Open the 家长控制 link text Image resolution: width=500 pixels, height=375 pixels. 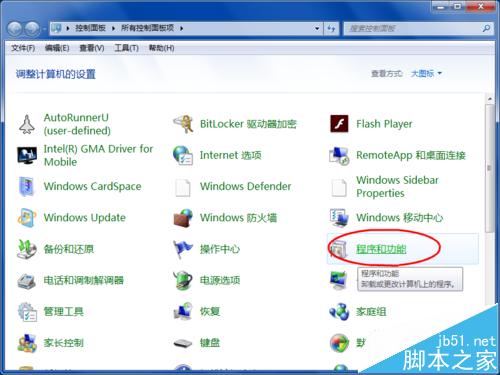click(64, 343)
